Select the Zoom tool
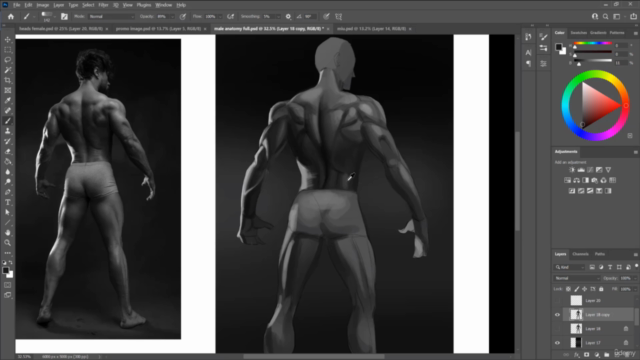The width and height of the screenshot is (640, 360). point(8,243)
